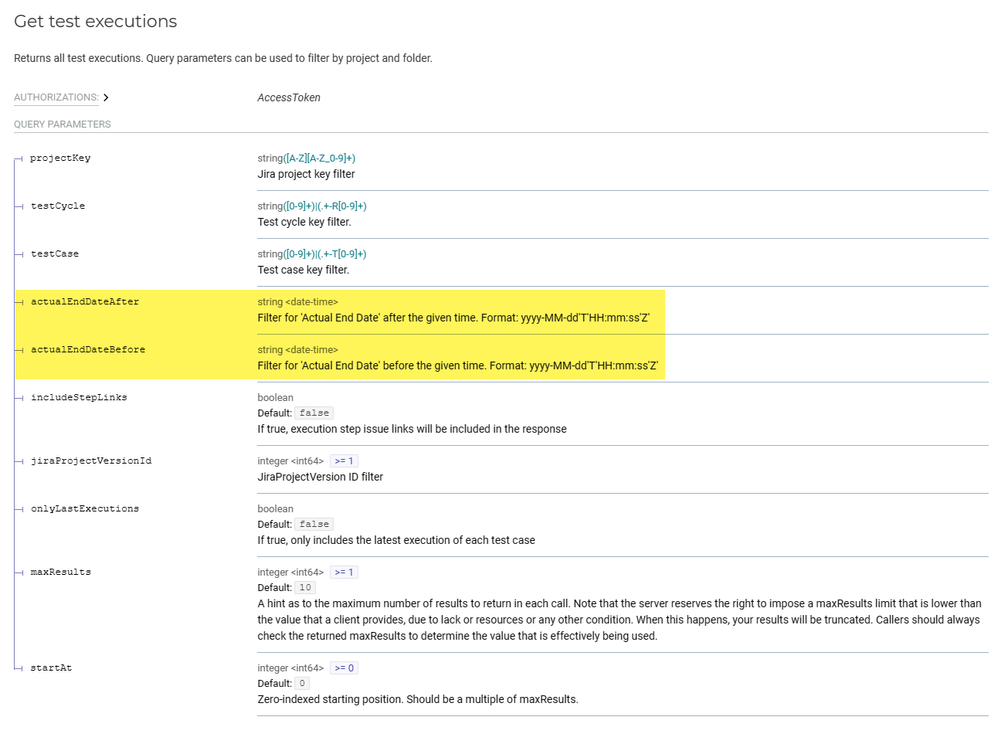Click the default value 10 badge for maxResults
Image resolution: width=998 pixels, height=731 pixels.
point(306,588)
